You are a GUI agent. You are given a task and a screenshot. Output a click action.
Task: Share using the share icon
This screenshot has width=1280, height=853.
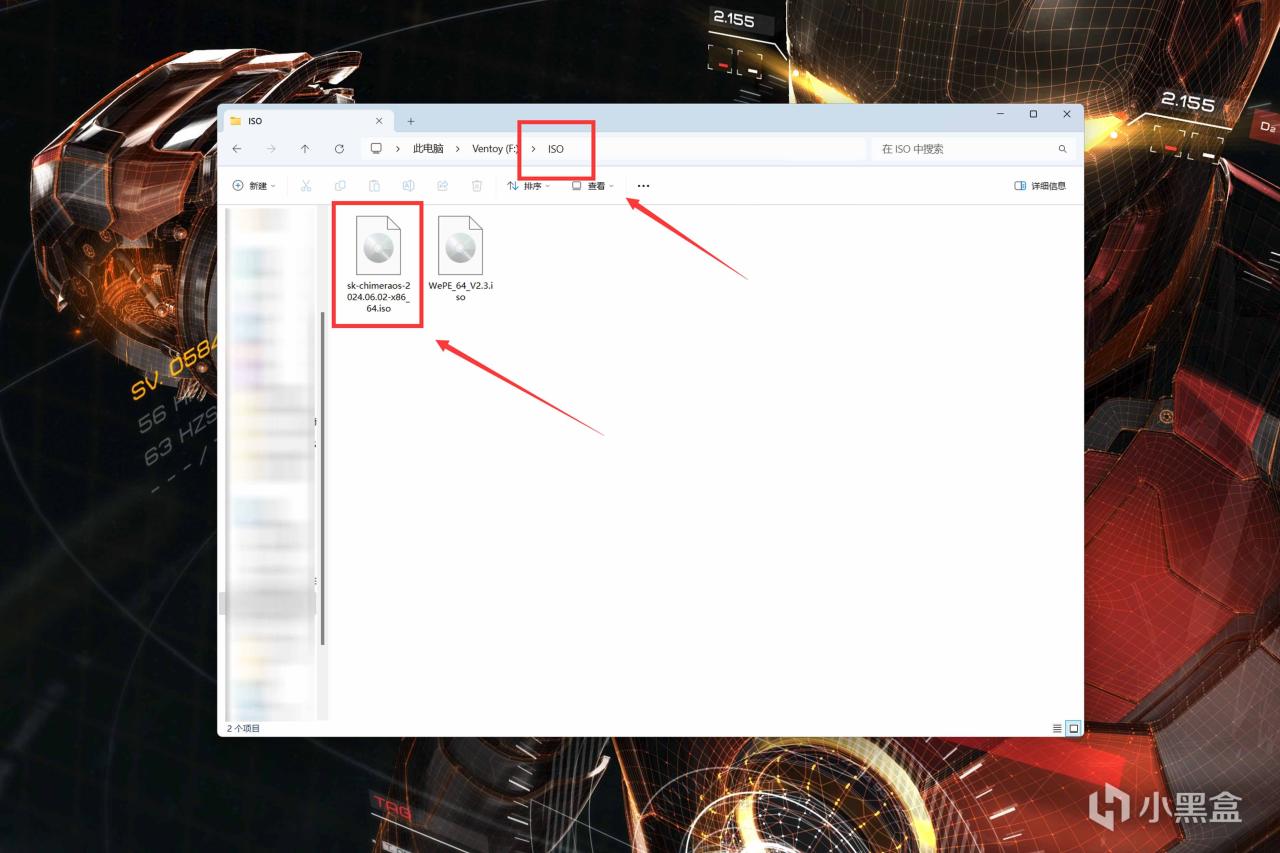click(x=442, y=186)
